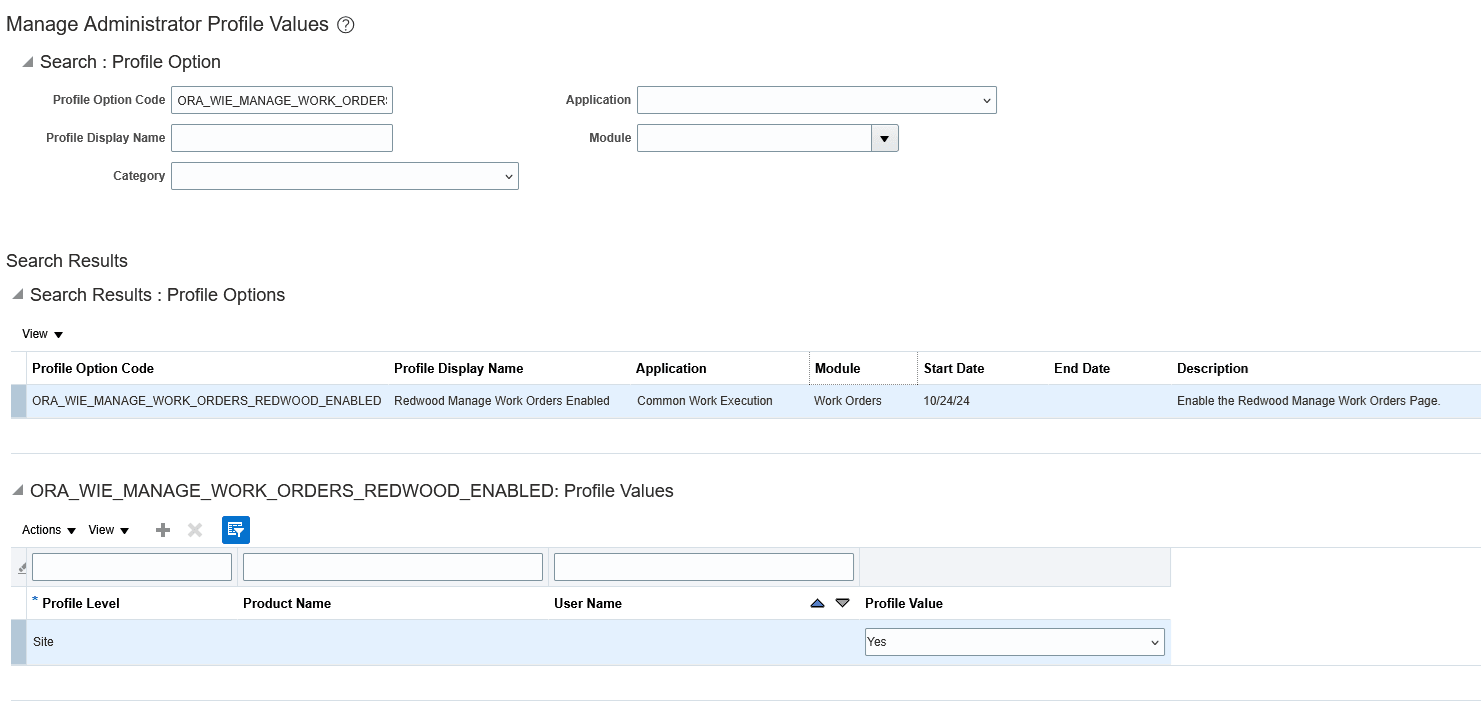The width and height of the screenshot is (1481, 708).
Task: Open the Application dropdown
Action: (x=985, y=100)
